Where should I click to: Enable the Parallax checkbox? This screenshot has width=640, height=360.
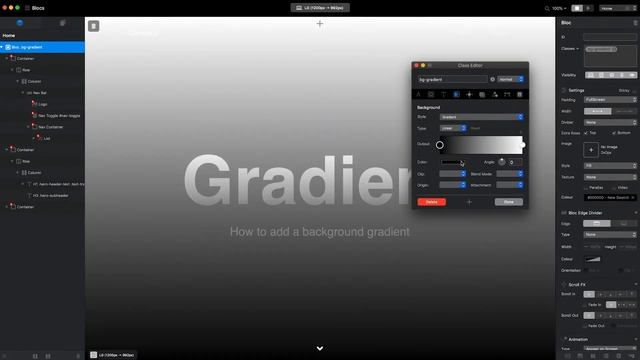586,188
